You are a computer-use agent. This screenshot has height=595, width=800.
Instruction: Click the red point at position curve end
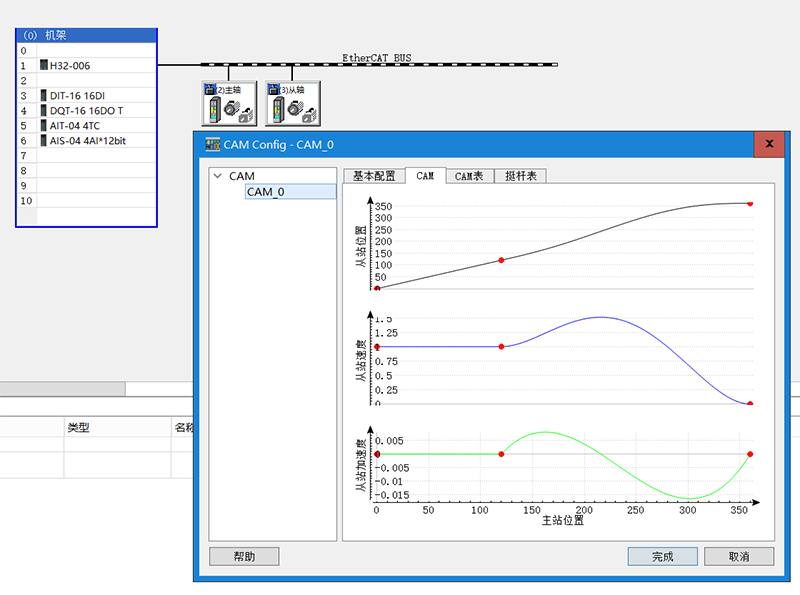tap(750, 203)
